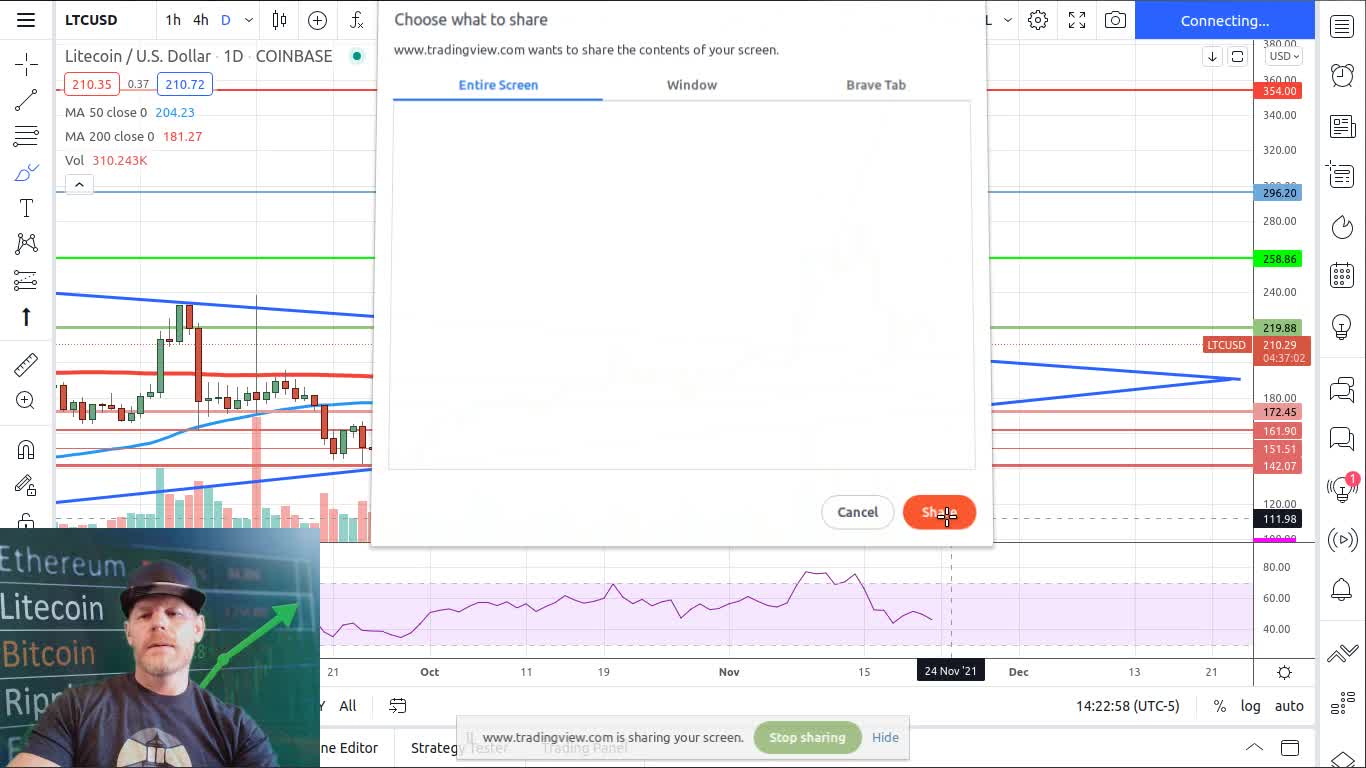Select the D daily timeframe
1366x768 pixels.
point(226,20)
